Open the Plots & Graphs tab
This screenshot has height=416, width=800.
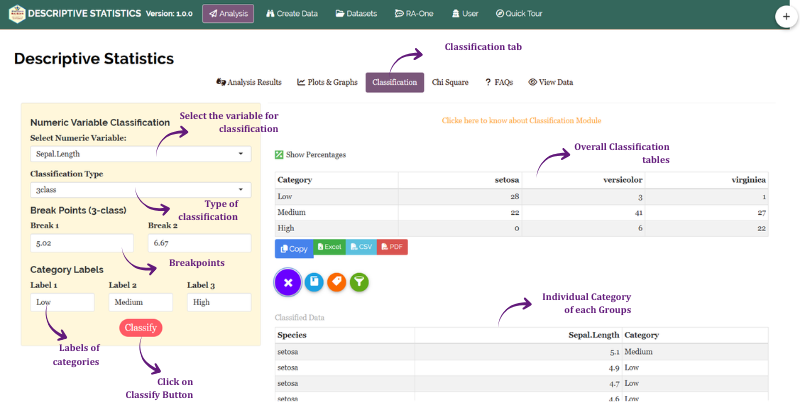[327, 82]
